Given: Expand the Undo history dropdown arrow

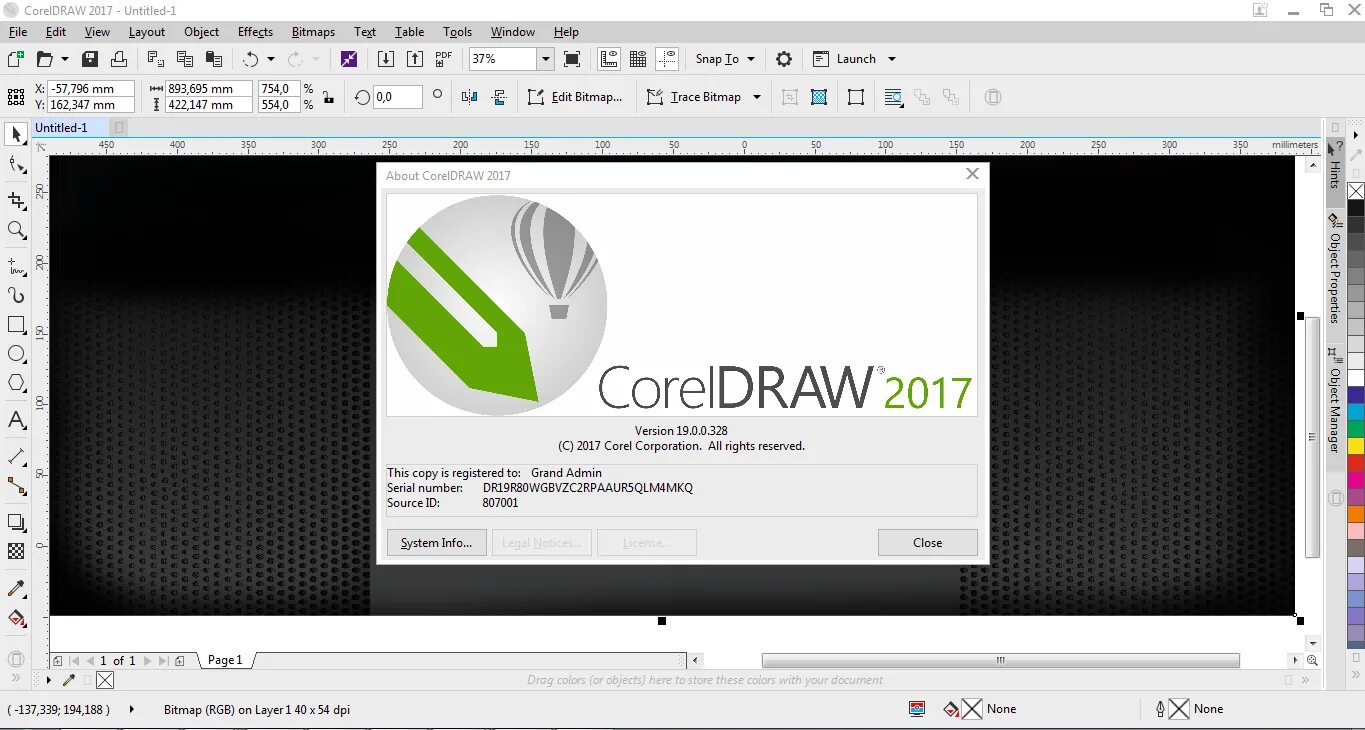Looking at the screenshot, I should coord(270,59).
